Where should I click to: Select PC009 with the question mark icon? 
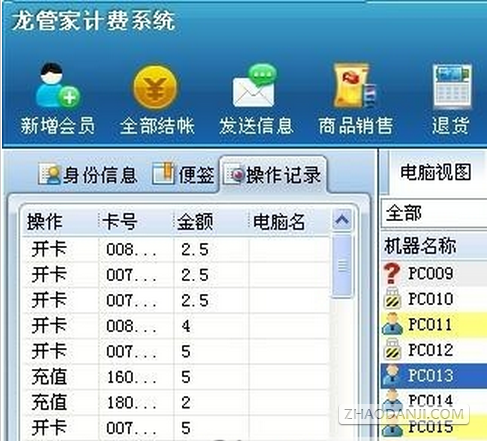coord(434,274)
